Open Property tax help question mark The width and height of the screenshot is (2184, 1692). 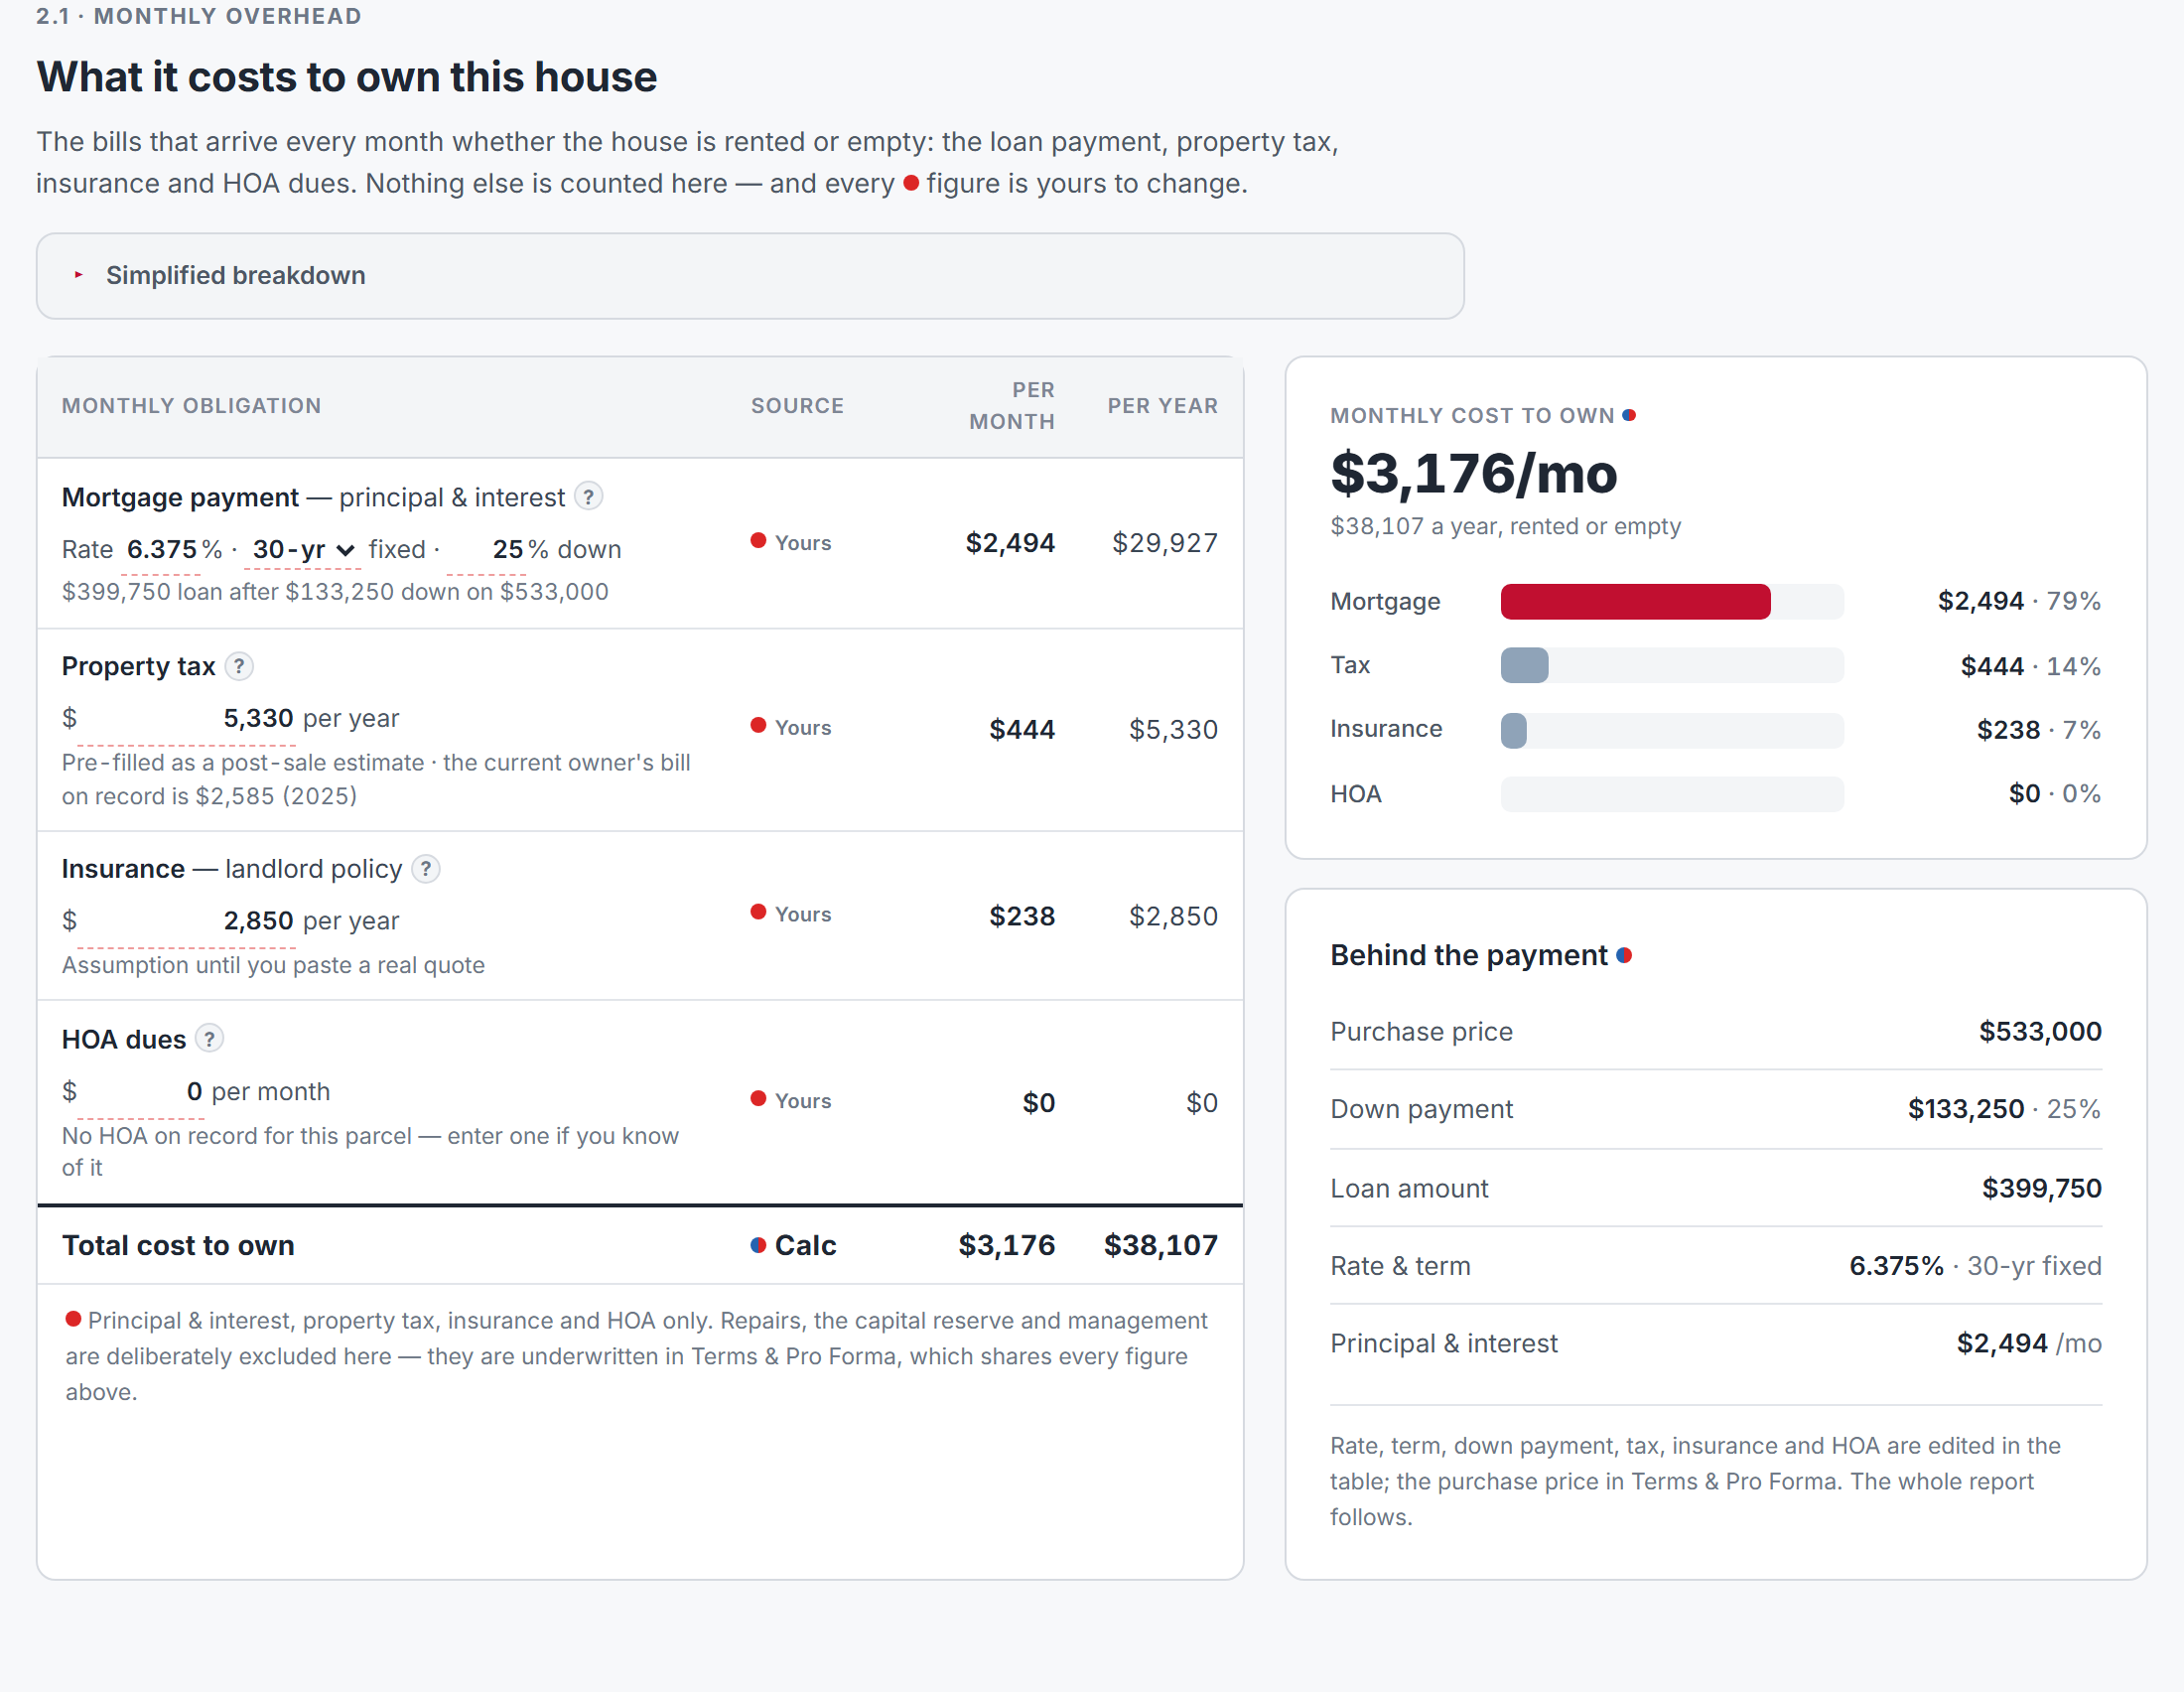coord(239,666)
